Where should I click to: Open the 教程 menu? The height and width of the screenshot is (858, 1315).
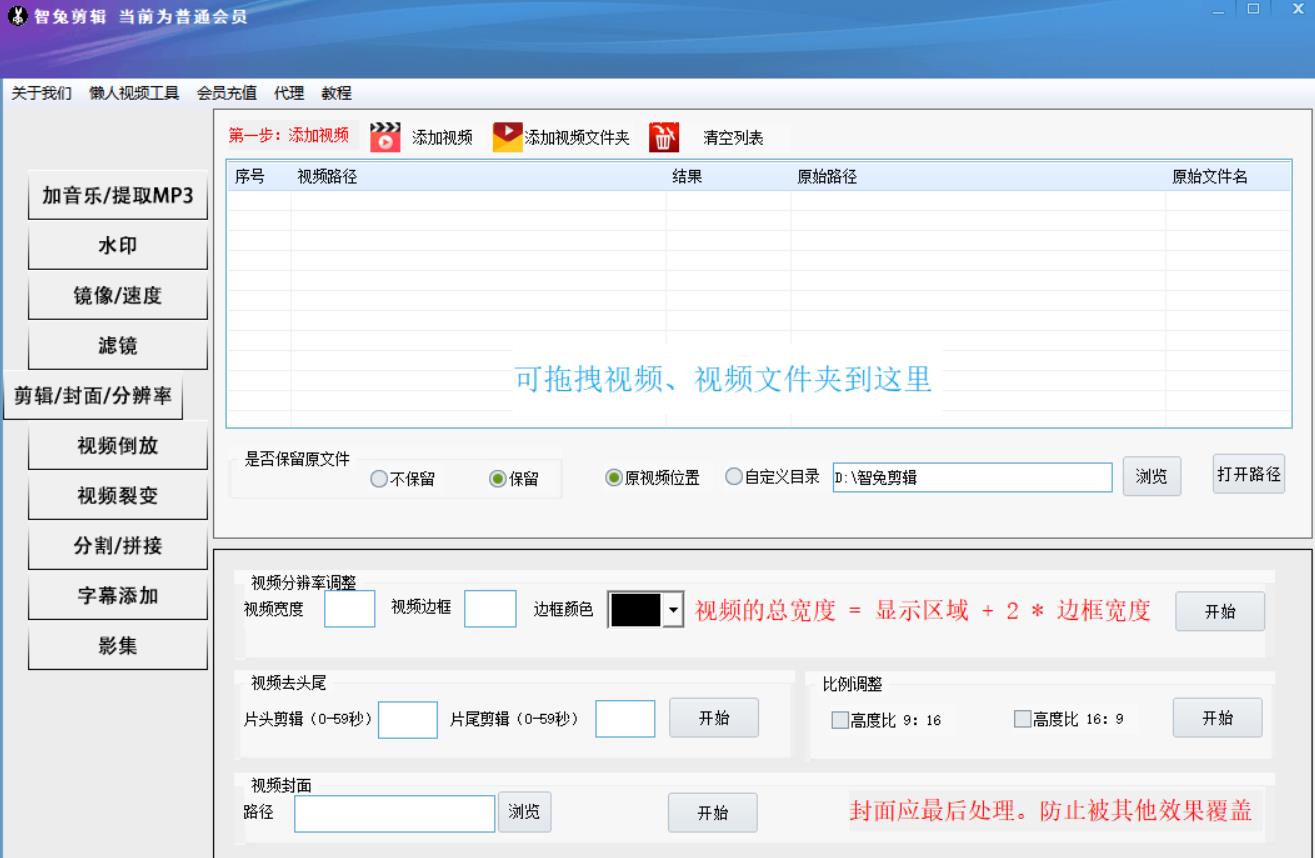click(336, 93)
